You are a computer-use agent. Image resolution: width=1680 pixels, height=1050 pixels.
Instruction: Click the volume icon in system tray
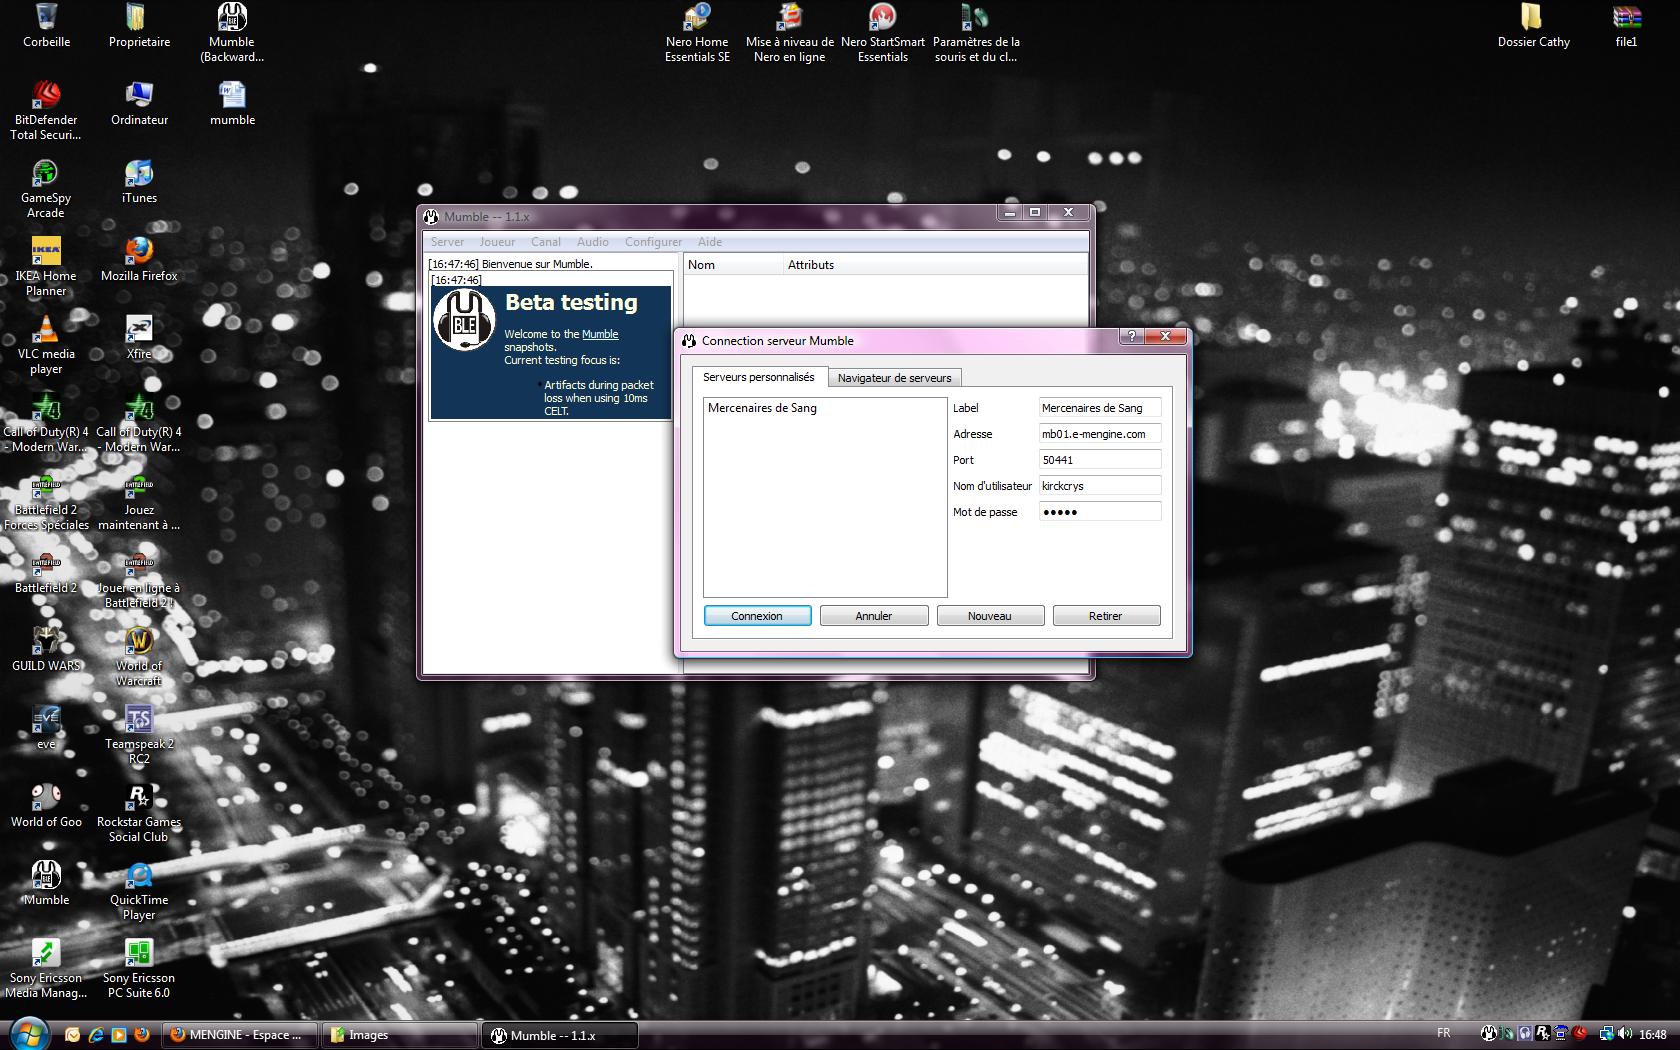click(x=1623, y=1034)
